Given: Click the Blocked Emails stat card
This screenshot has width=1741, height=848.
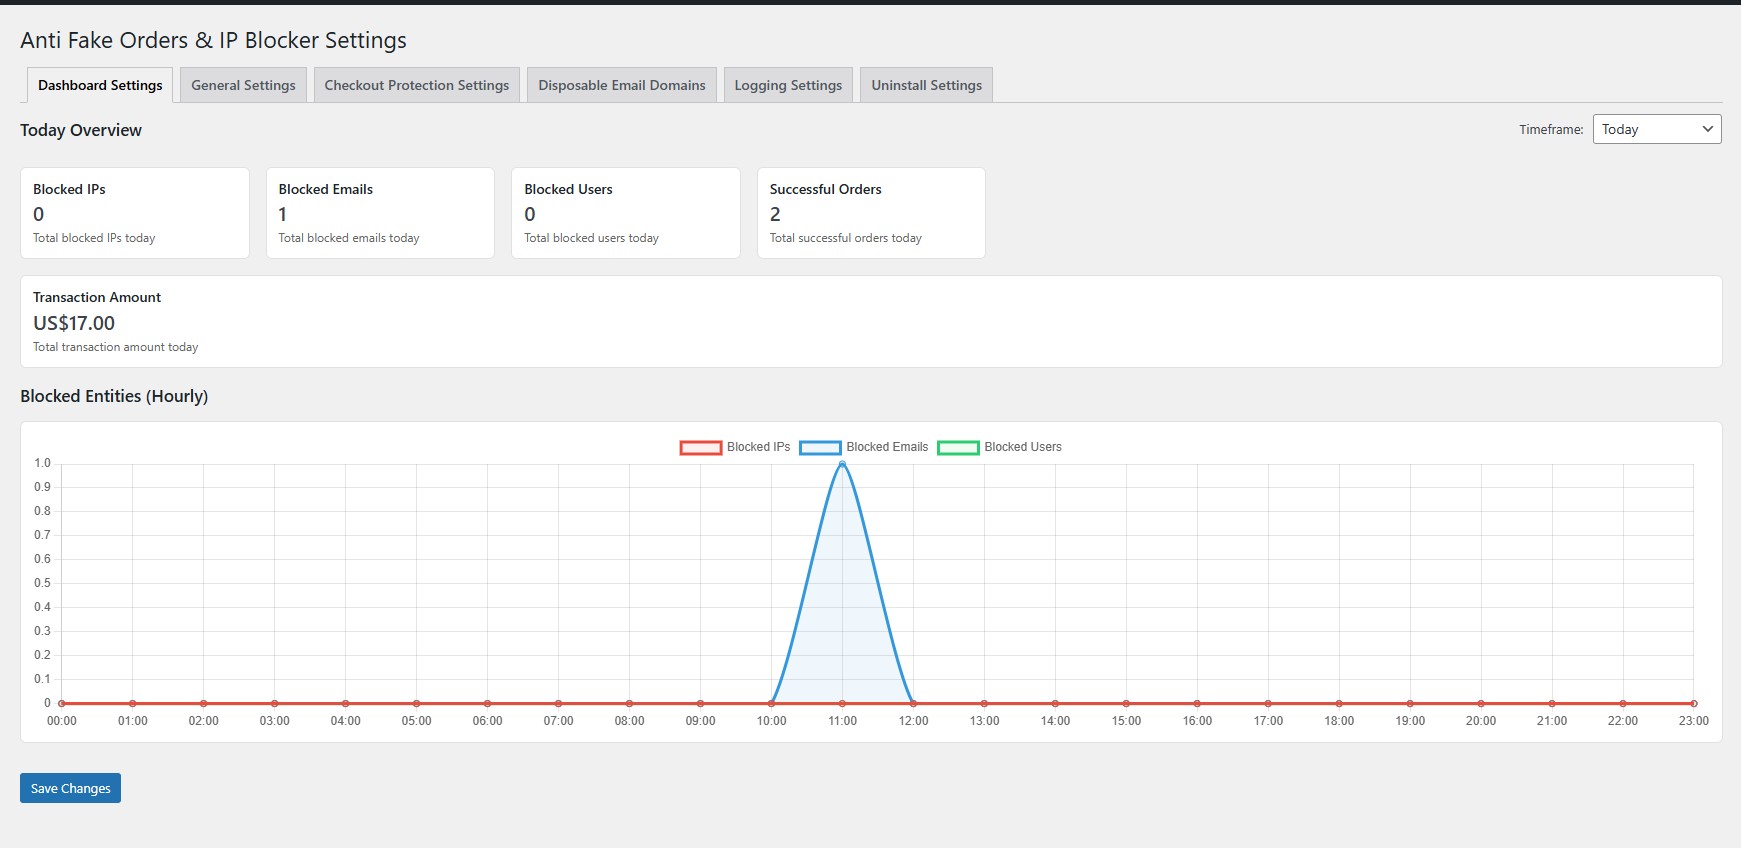Looking at the screenshot, I should [x=380, y=213].
